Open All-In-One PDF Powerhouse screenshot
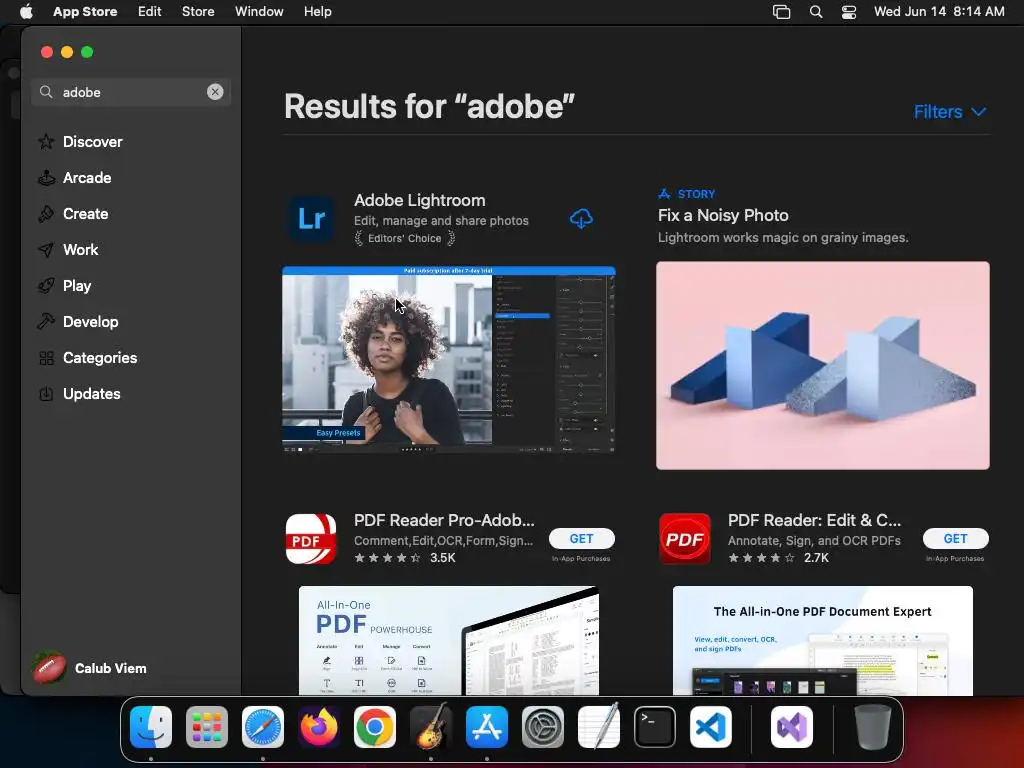This screenshot has width=1024, height=768. [449, 641]
